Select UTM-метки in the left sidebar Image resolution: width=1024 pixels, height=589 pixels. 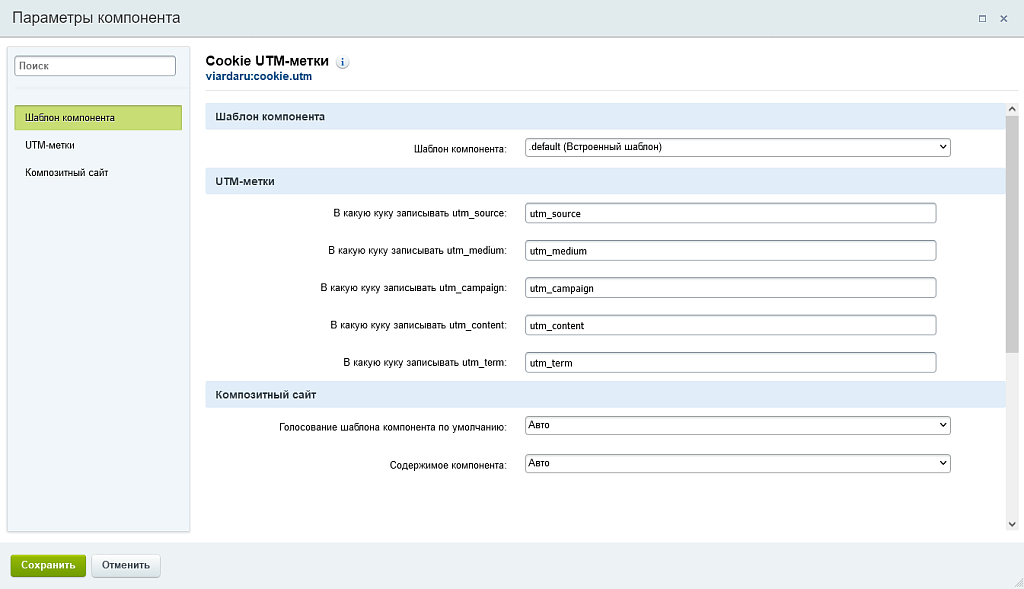52,144
